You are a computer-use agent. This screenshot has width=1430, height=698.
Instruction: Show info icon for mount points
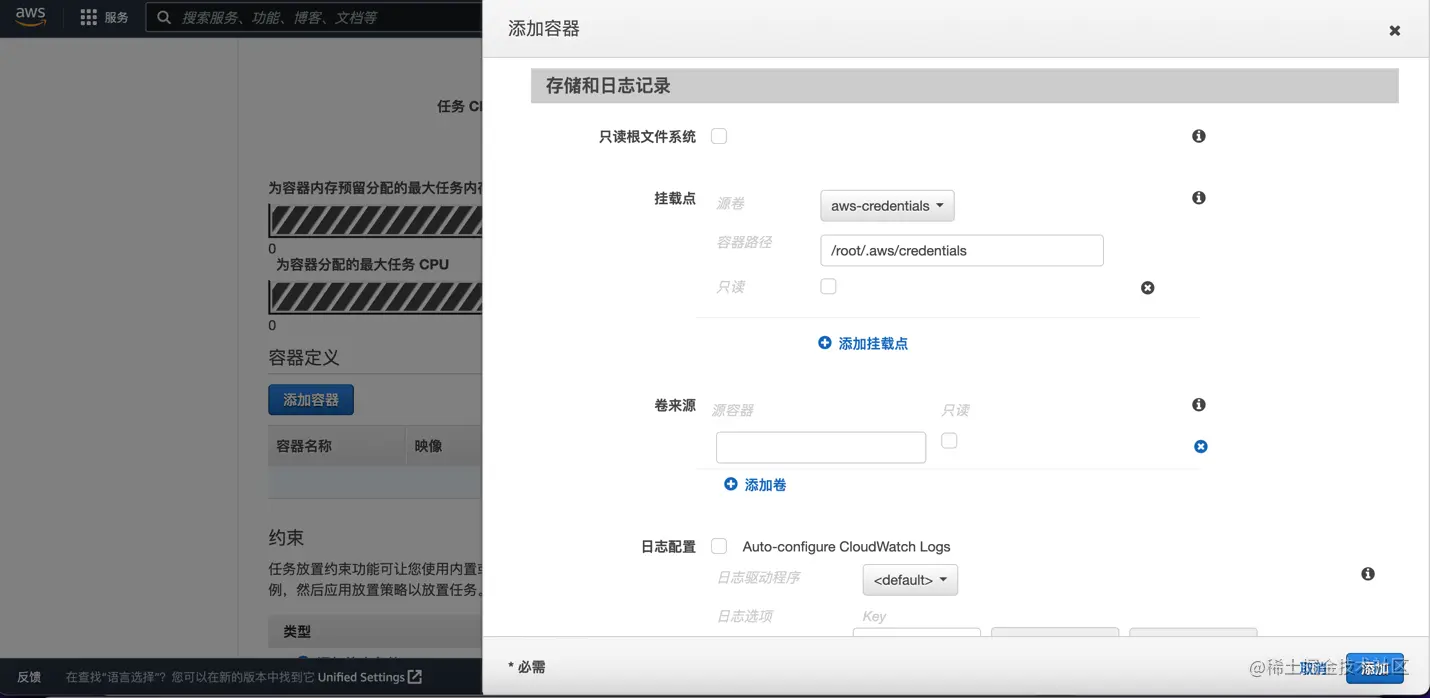(x=1199, y=198)
